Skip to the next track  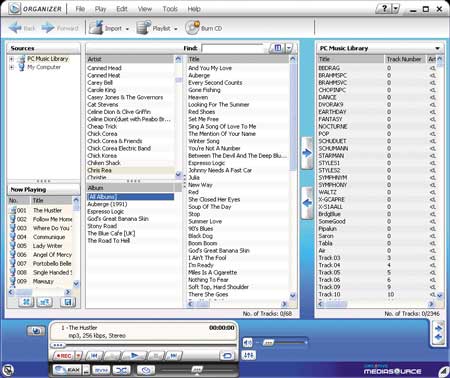(x=174, y=356)
